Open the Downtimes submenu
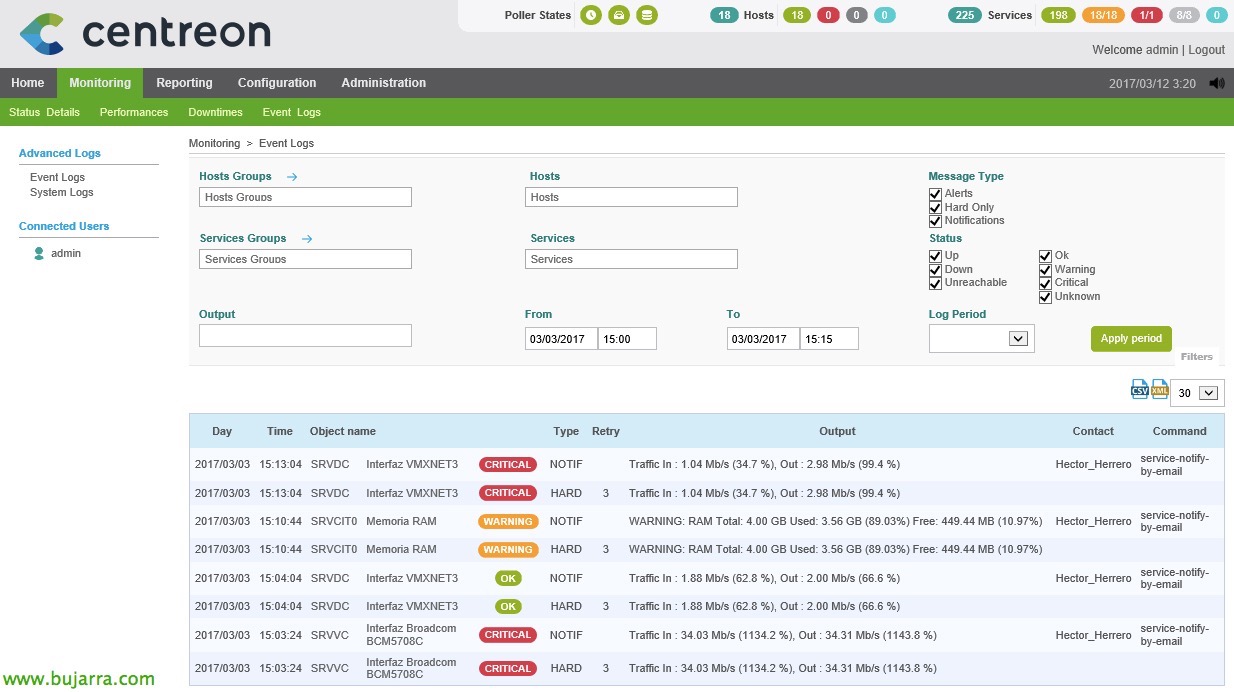1234x692 pixels. 215,112
